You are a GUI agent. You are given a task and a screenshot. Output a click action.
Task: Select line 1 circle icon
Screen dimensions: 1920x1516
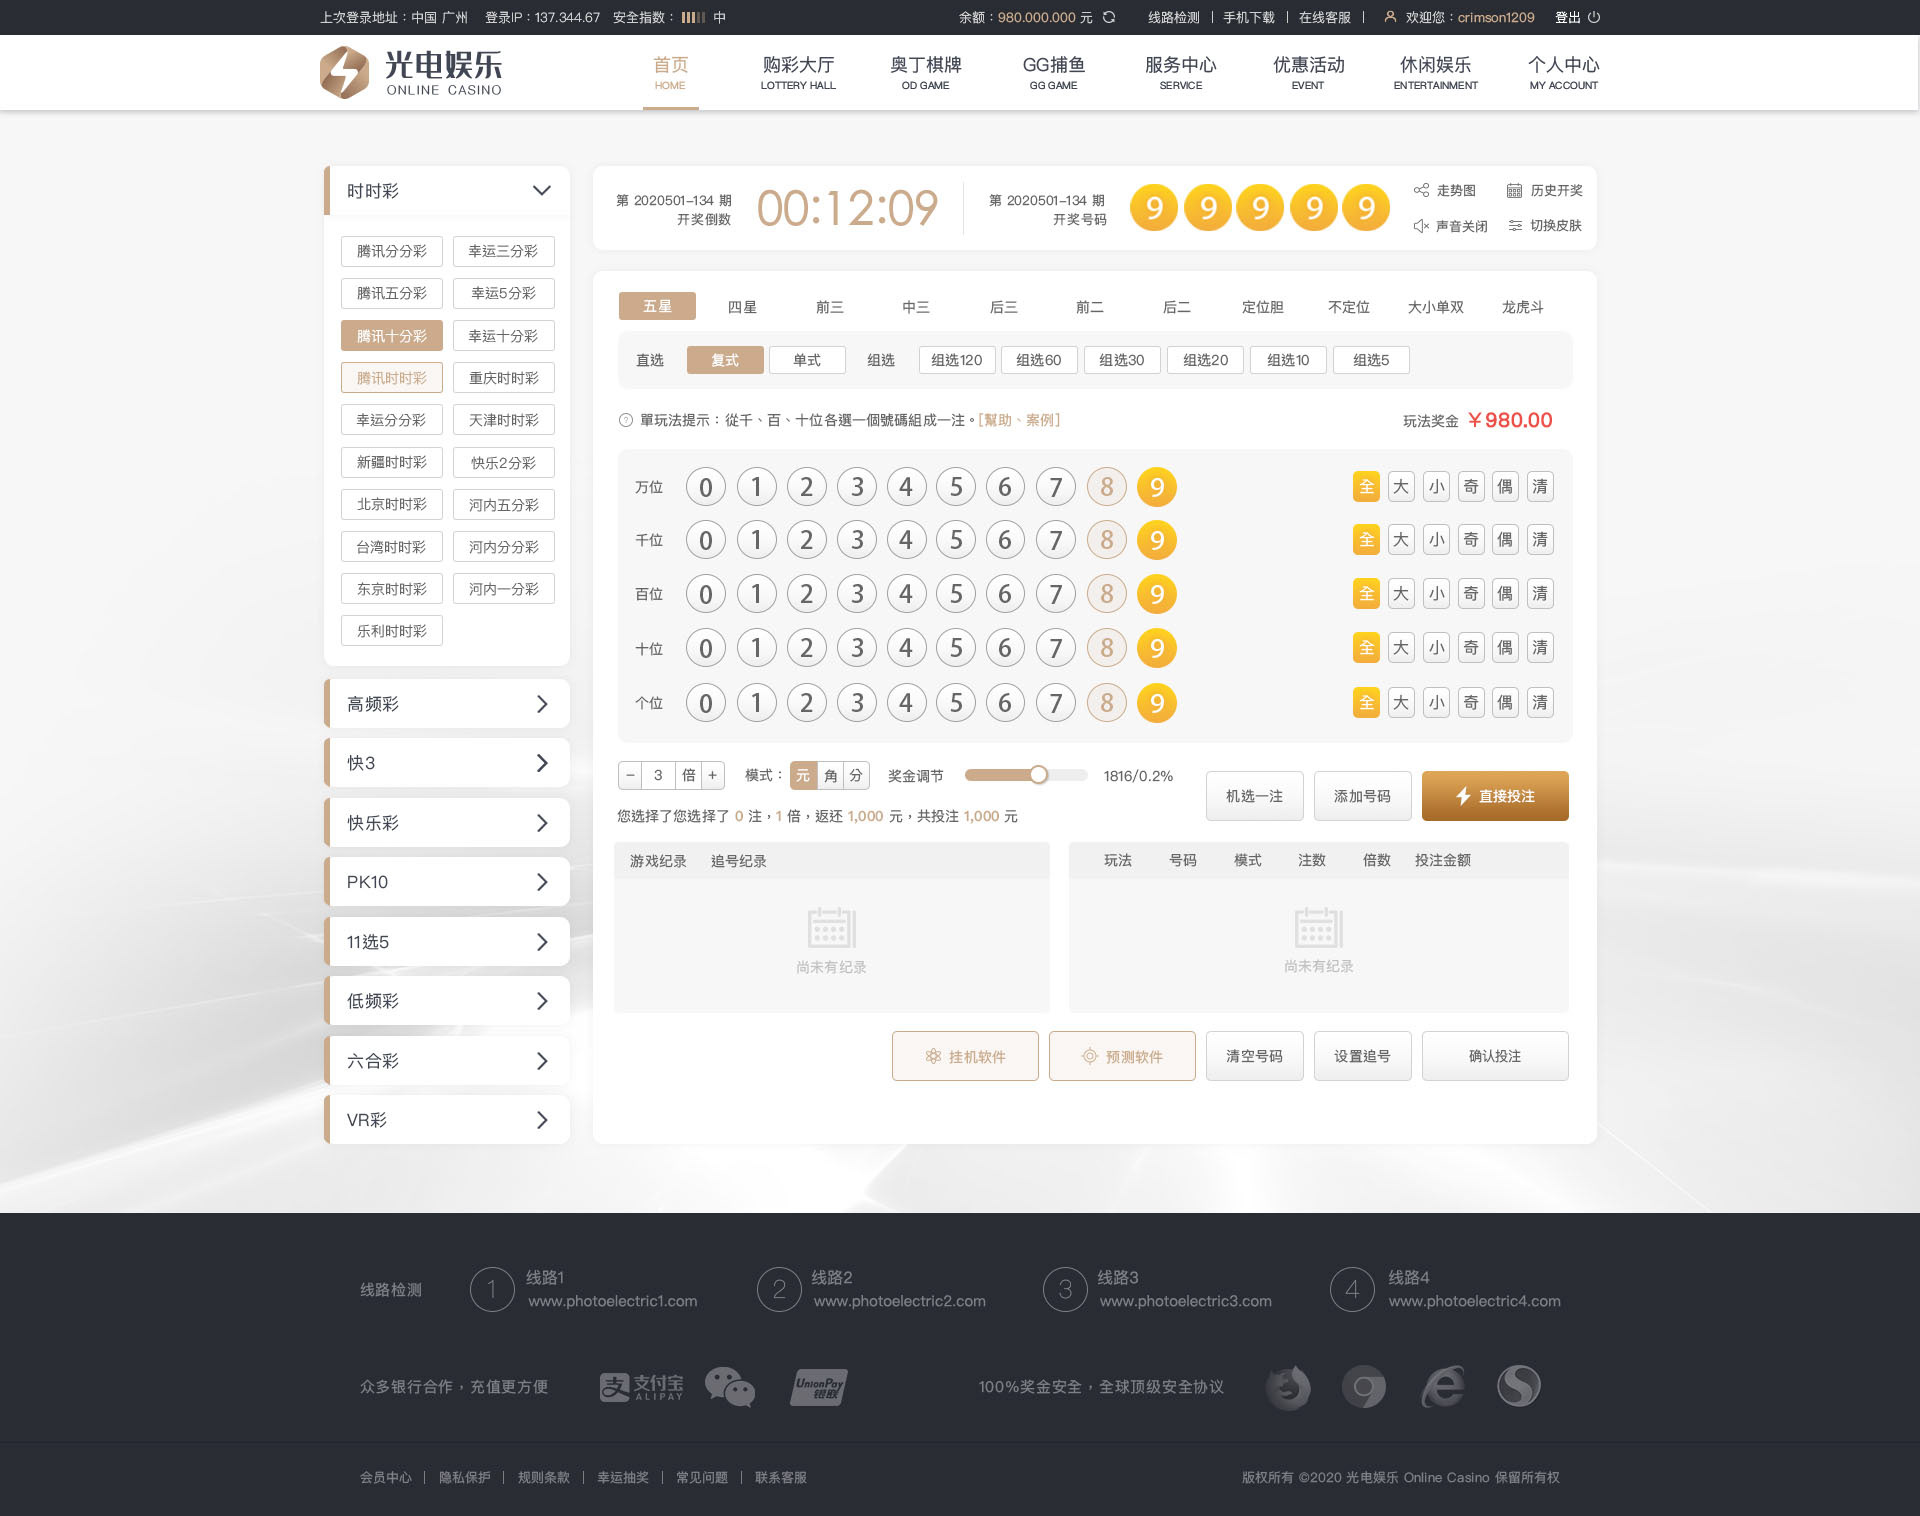492,1290
